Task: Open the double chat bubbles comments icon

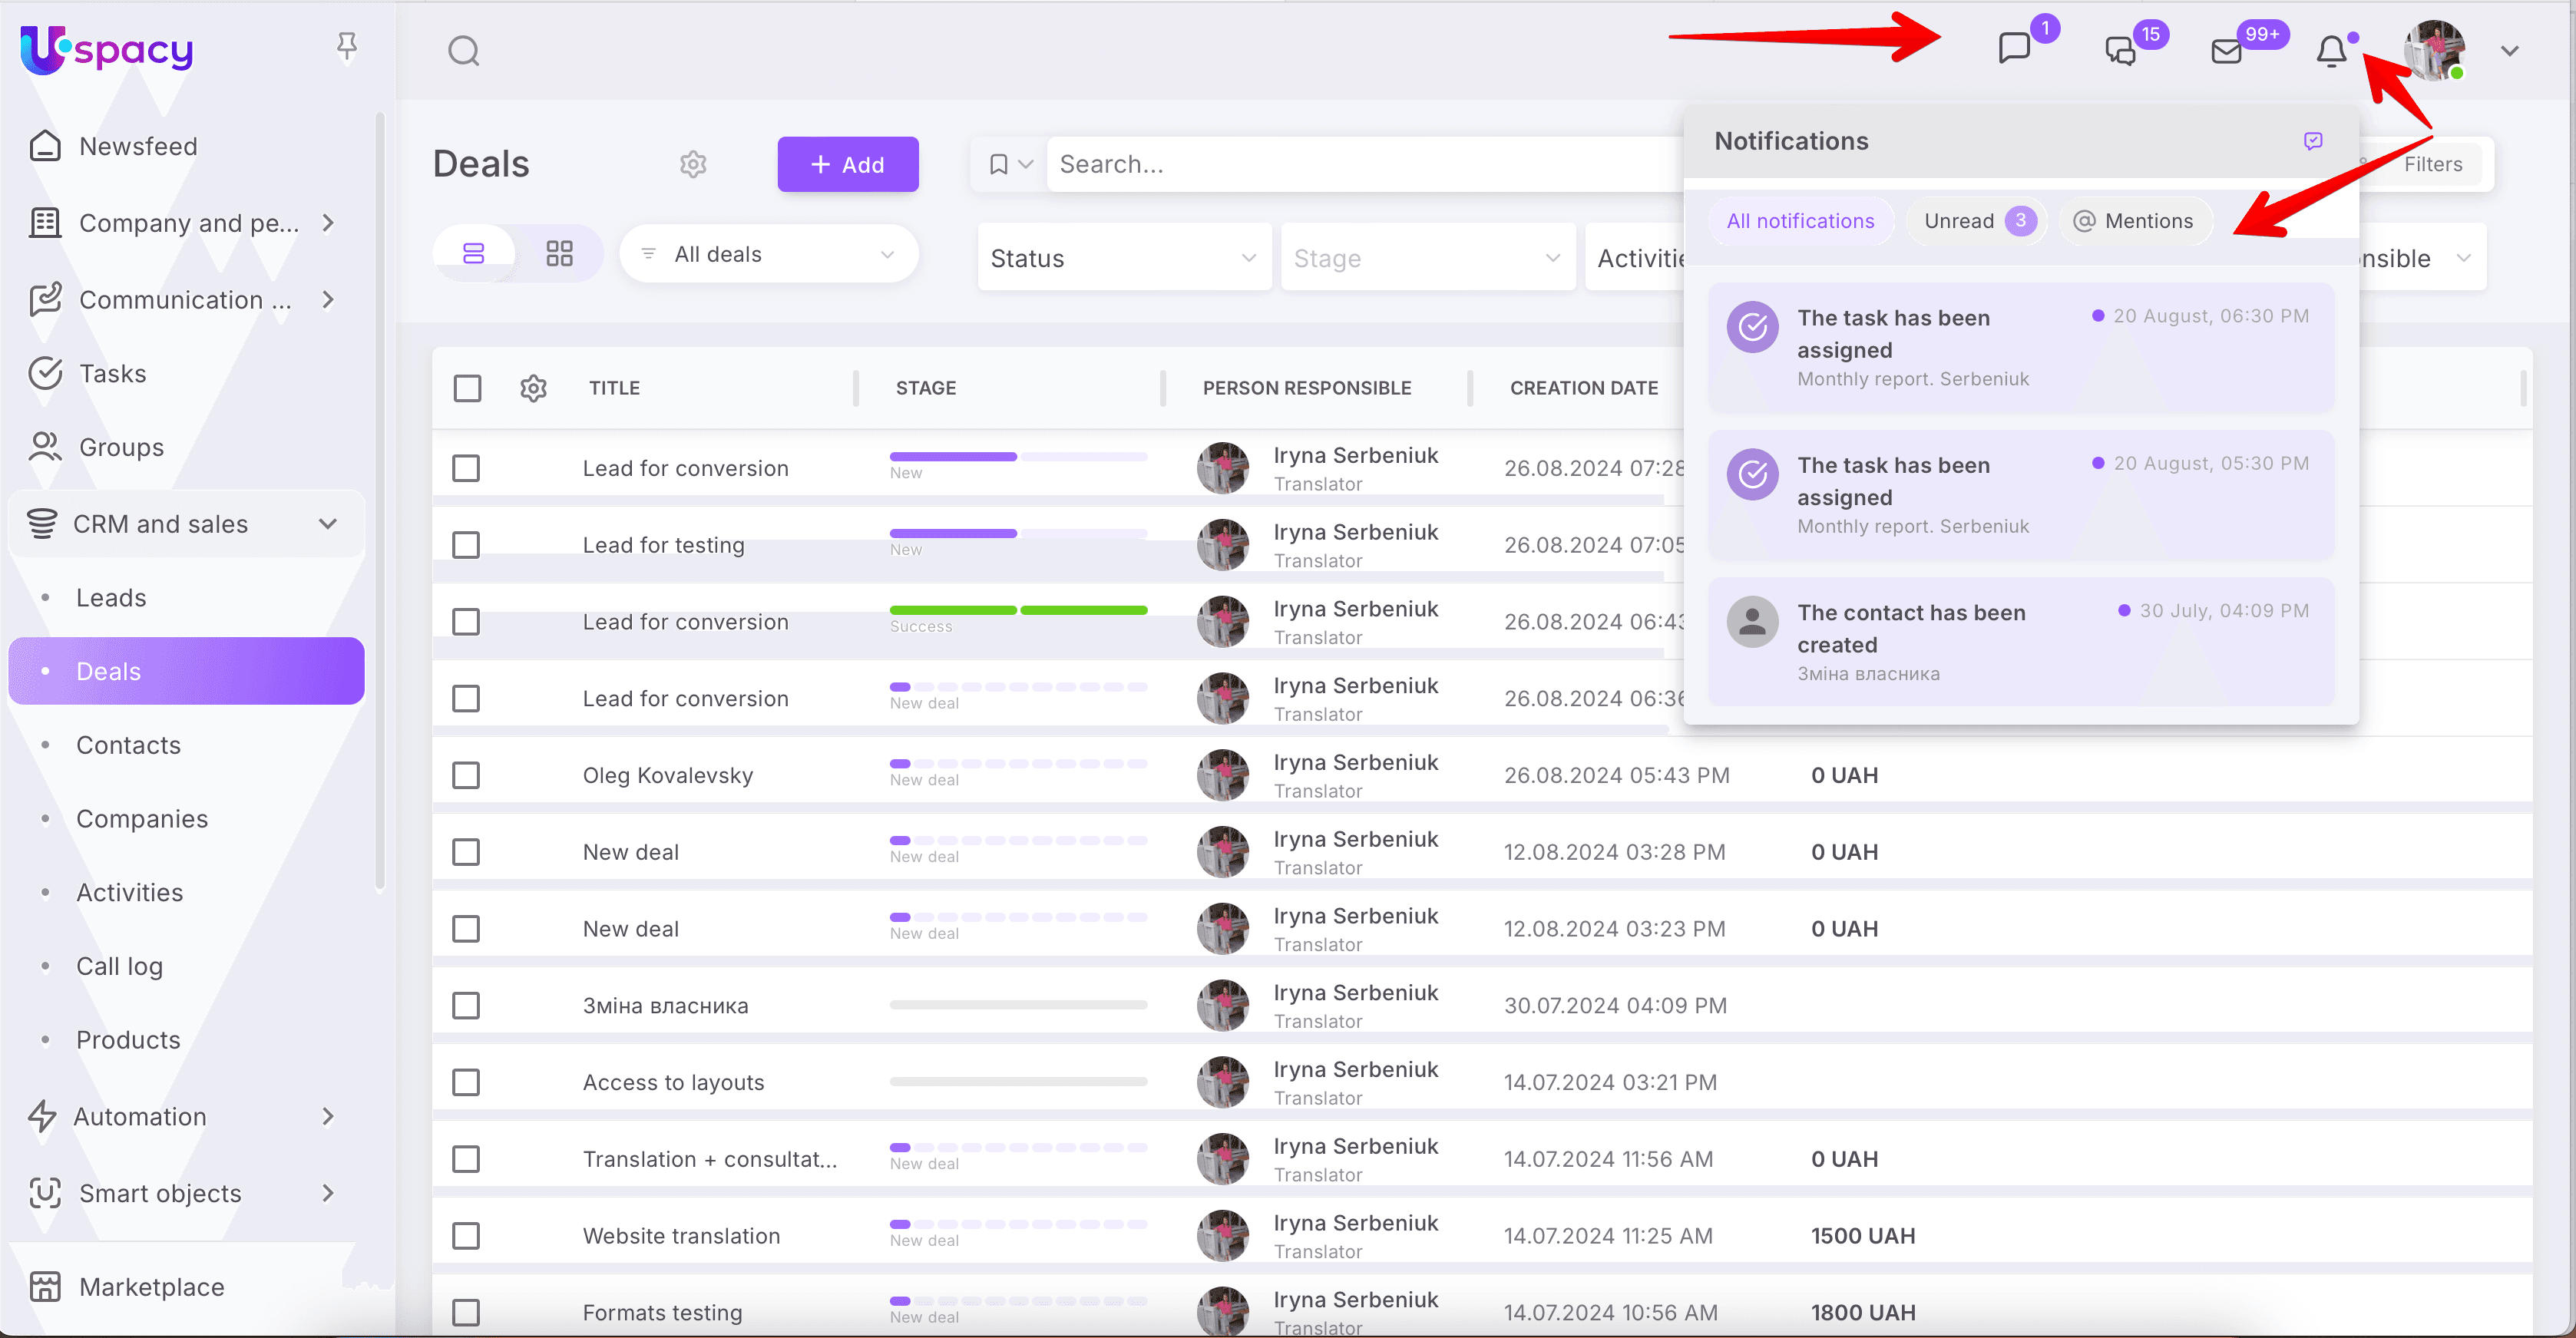Action: (2120, 50)
